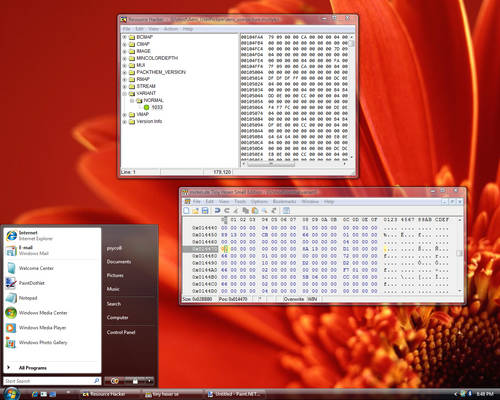Open Pictures link in Start menu

point(115,275)
